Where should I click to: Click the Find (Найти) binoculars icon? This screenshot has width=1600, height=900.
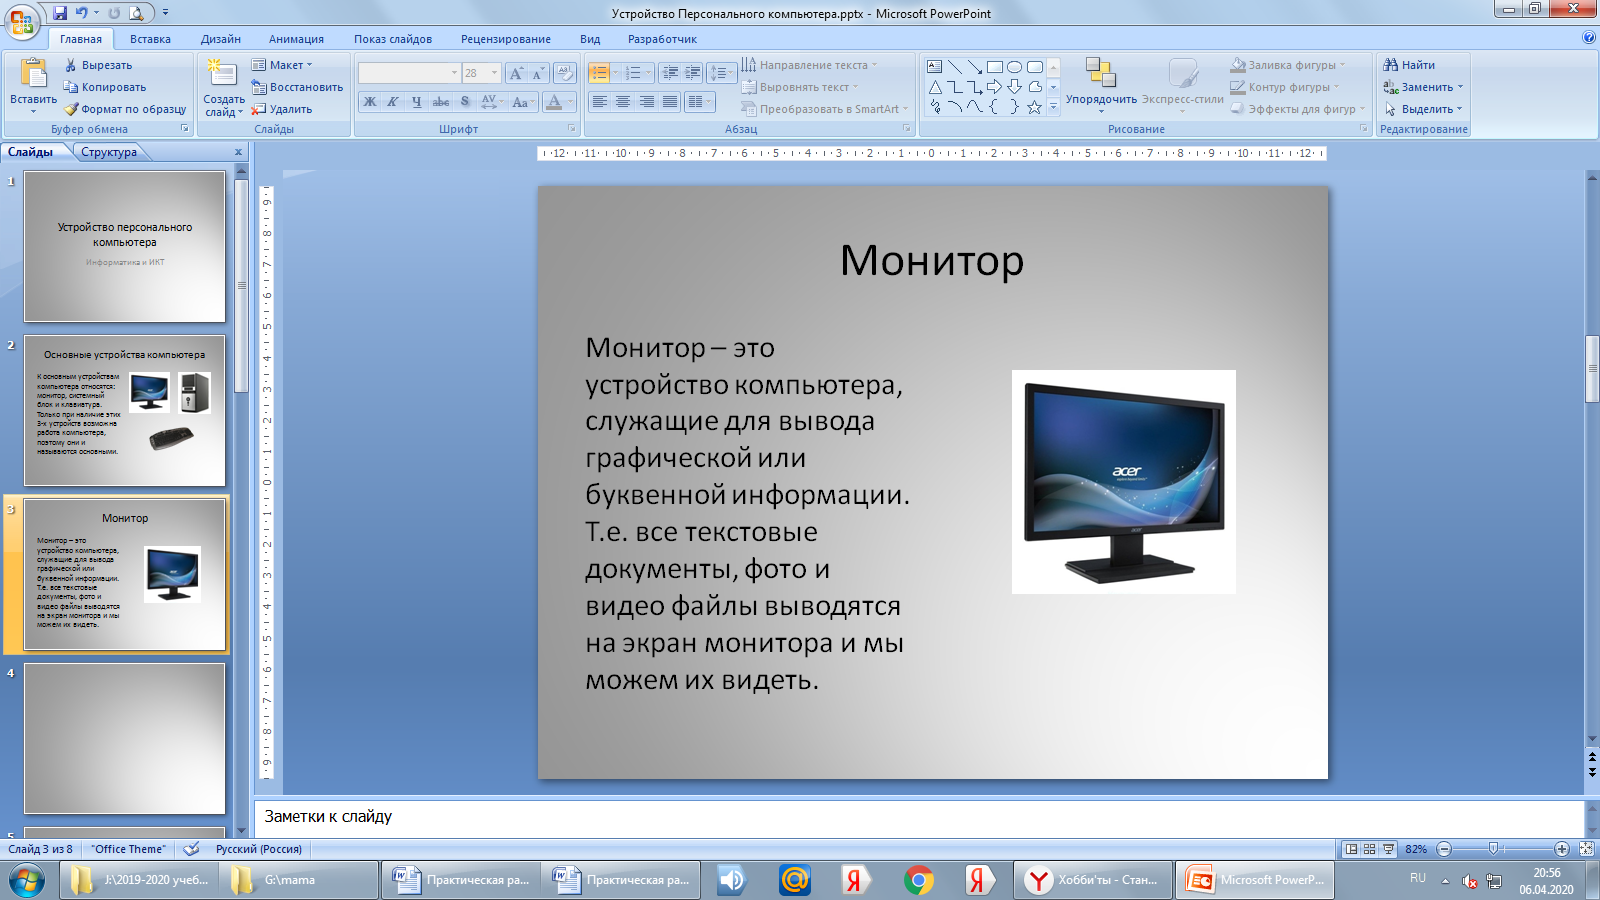pos(1390,65)
